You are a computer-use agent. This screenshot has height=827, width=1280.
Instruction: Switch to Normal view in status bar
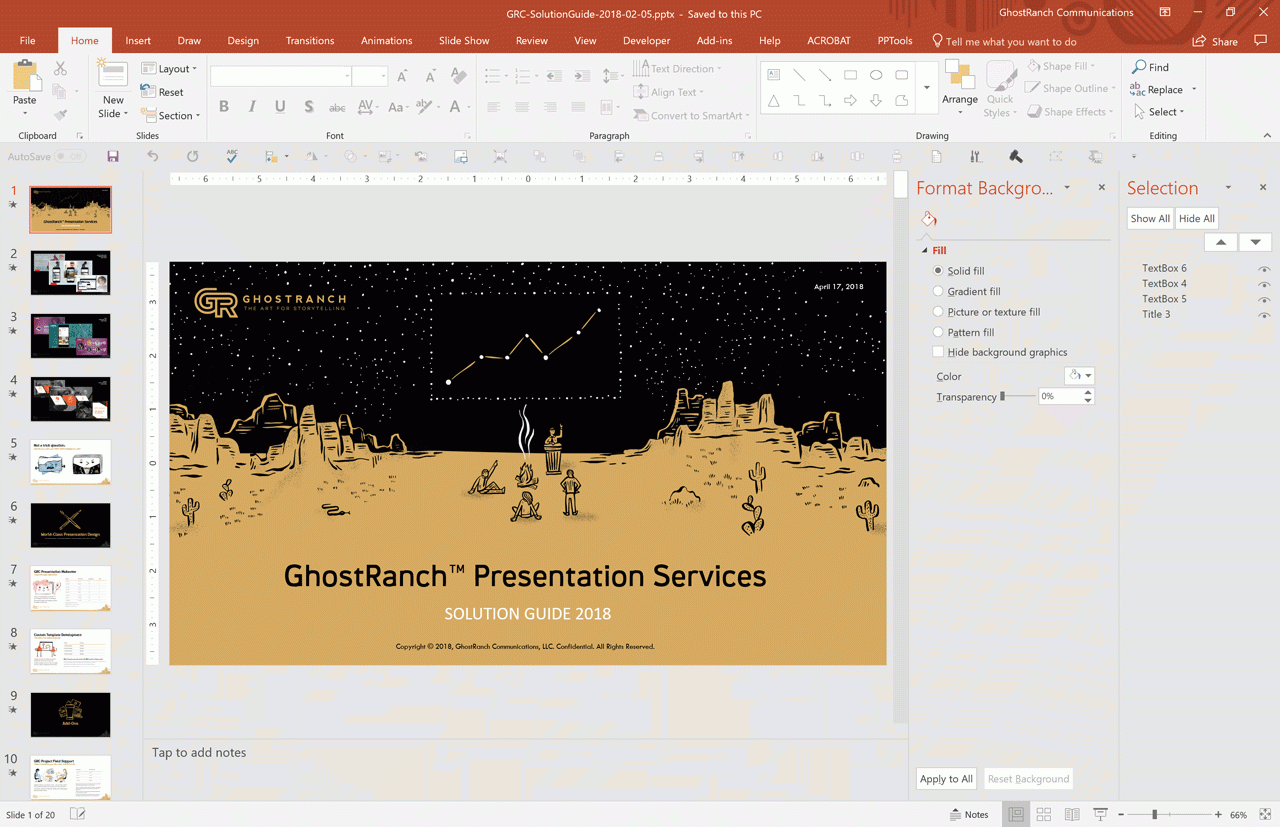(1016, 815)
